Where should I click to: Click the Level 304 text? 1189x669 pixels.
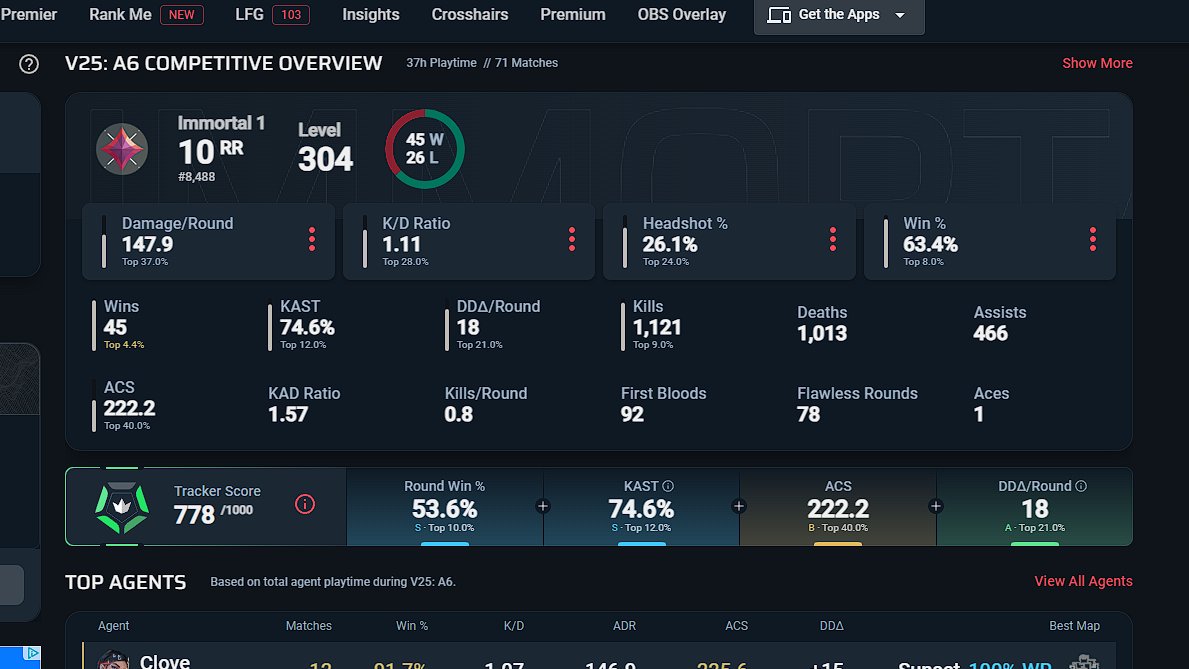coord(325,148)
